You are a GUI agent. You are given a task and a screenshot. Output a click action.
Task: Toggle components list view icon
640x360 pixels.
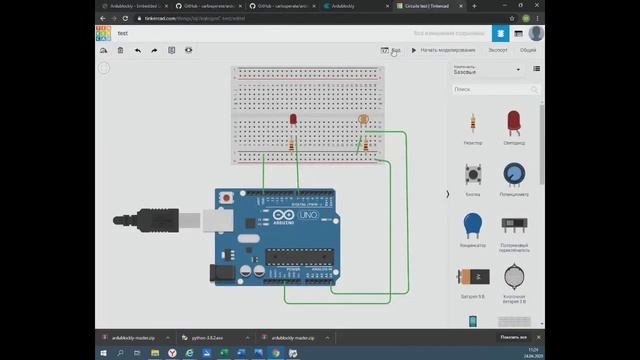(536, 69)
